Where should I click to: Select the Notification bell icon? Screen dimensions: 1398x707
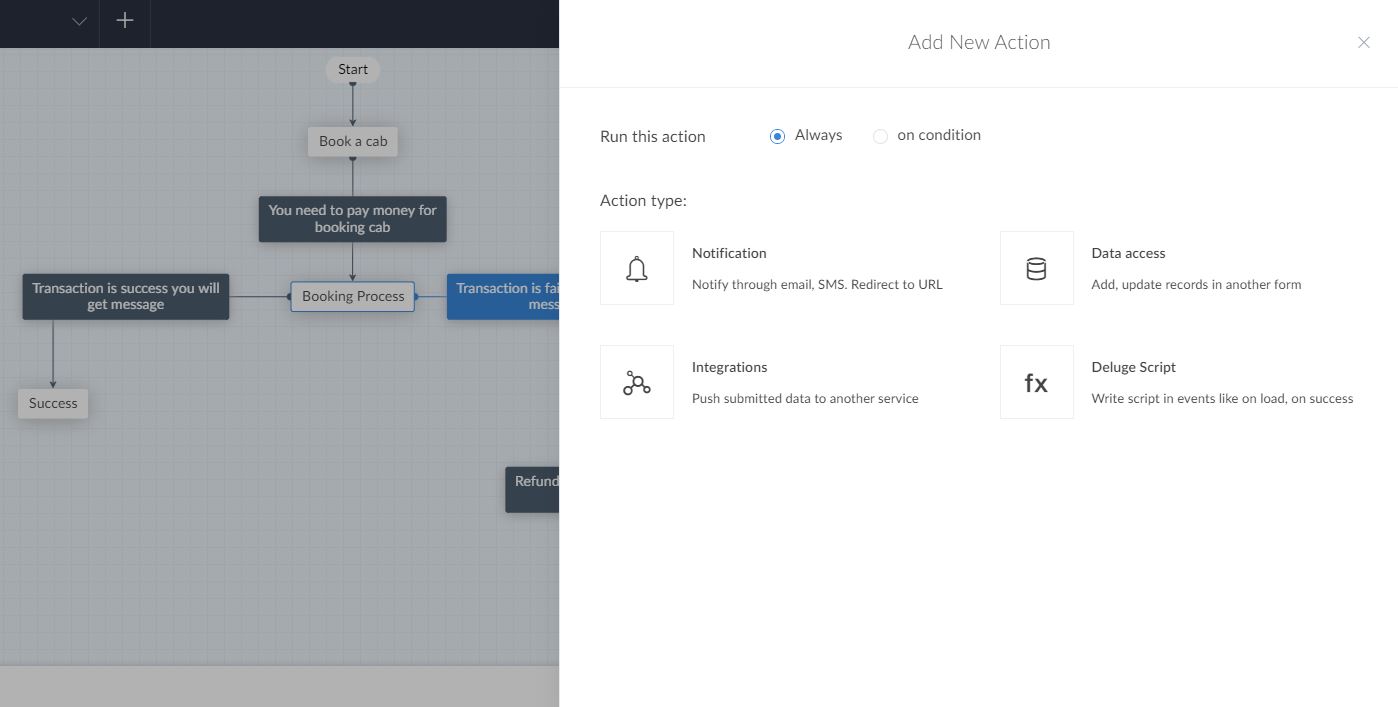636,267
